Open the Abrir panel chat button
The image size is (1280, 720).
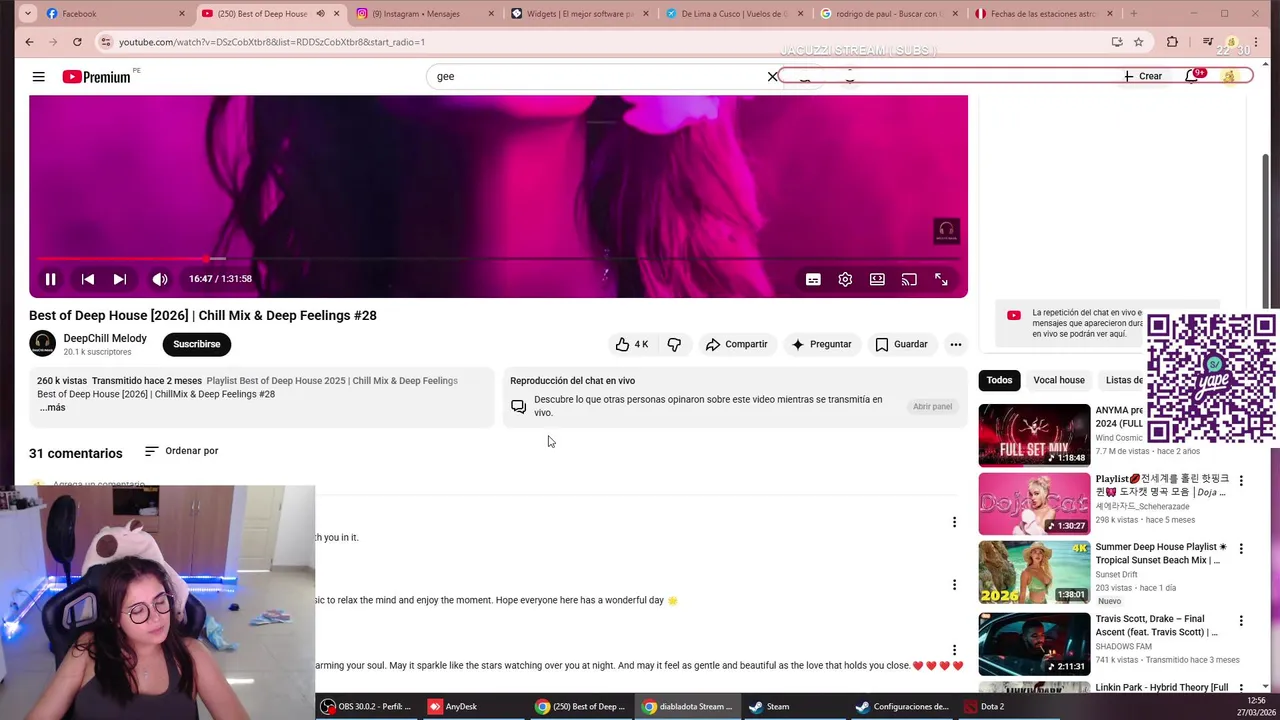tap(932, 406)
